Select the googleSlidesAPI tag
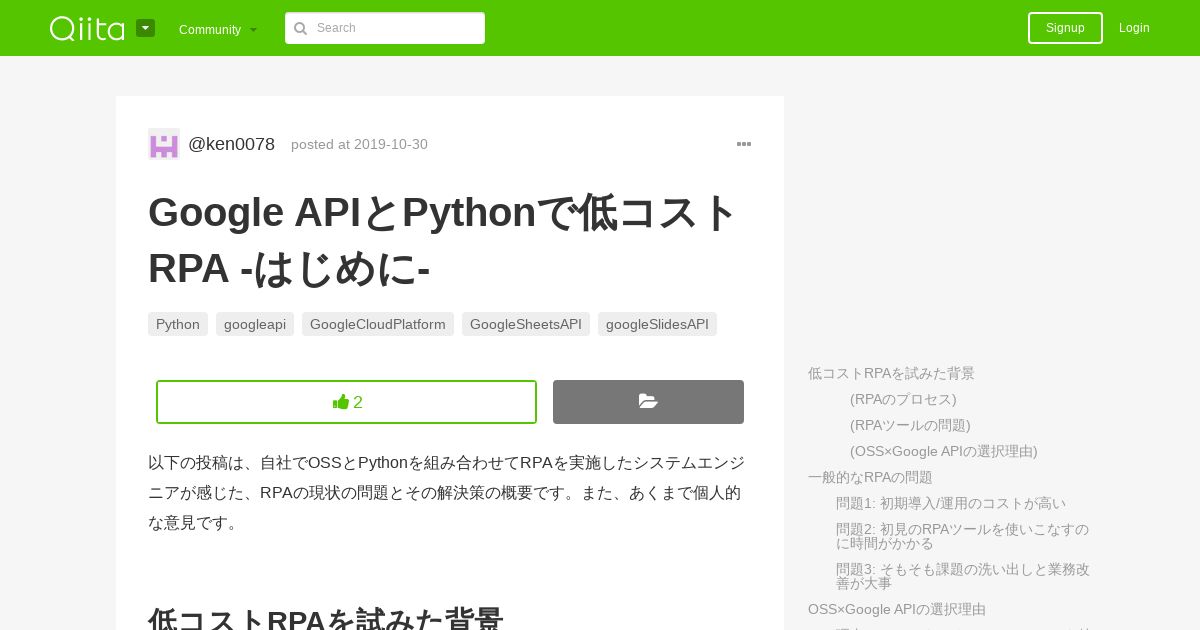 point(657,324)
